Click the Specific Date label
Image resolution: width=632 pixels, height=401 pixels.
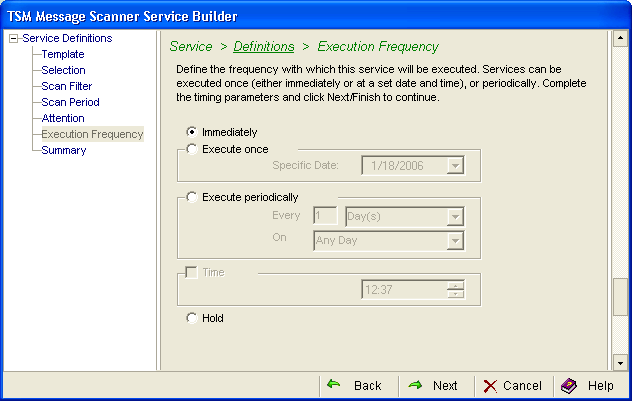305,165
